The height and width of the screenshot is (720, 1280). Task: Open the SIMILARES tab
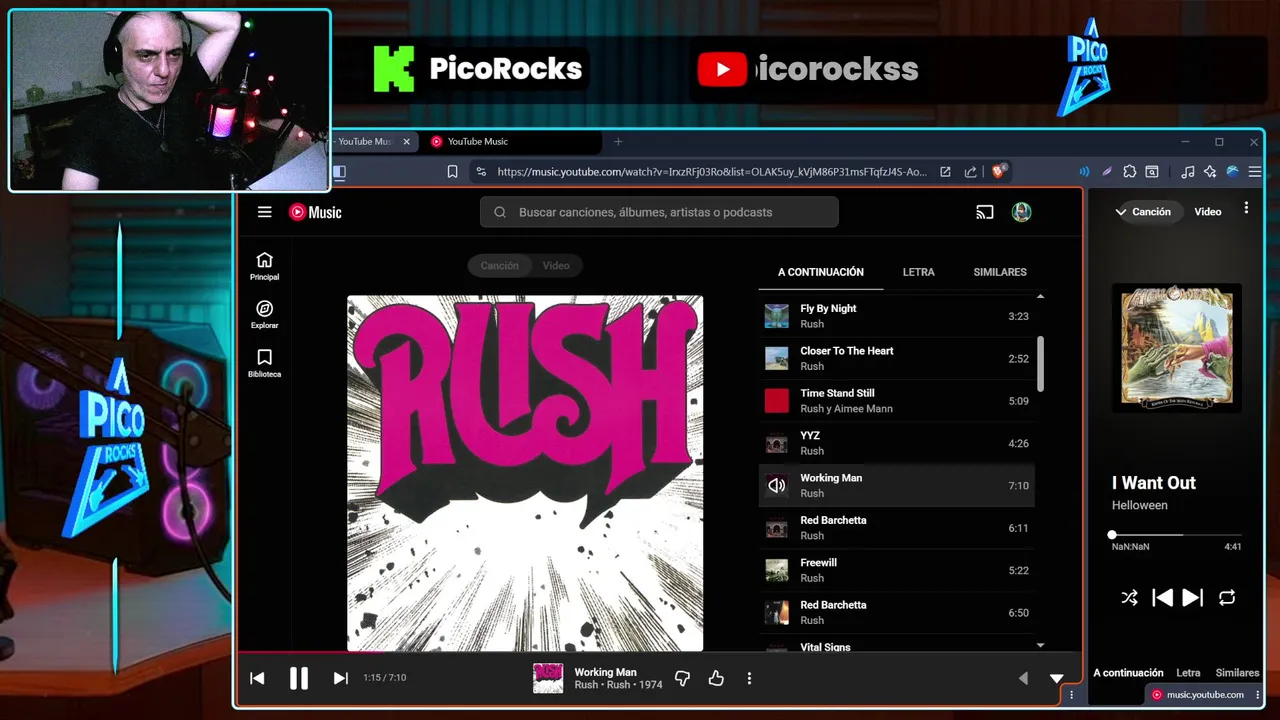point(1000,272)
